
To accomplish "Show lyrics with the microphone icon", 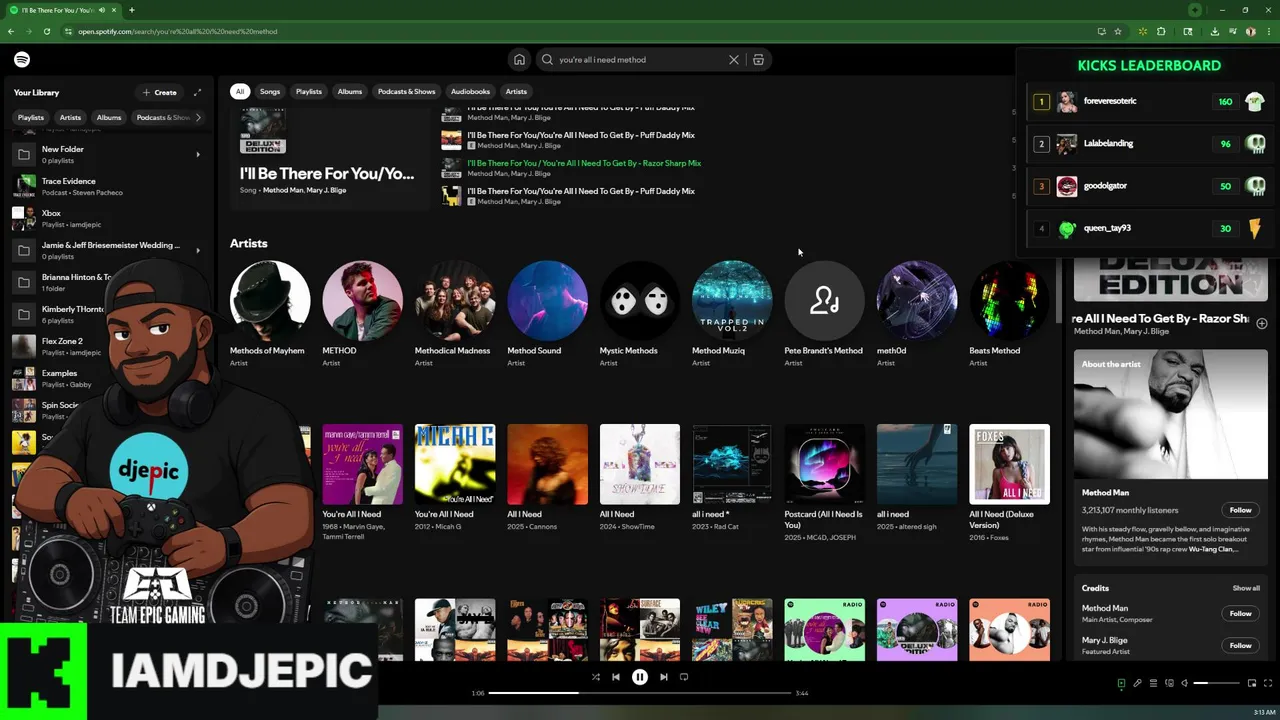I will click(1137, 683).
